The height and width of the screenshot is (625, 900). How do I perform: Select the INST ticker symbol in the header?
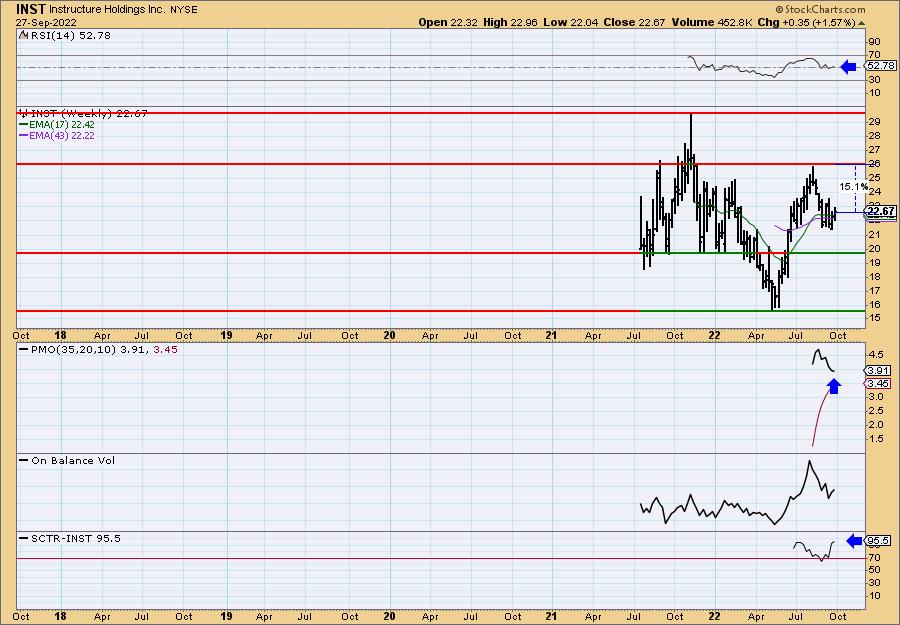click(30, 9)
